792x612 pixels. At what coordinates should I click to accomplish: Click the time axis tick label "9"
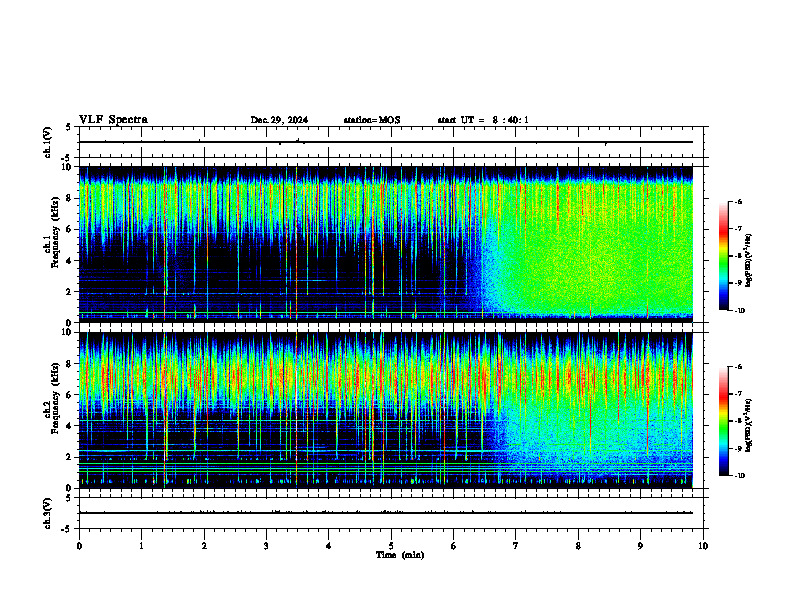click(640, 546)
